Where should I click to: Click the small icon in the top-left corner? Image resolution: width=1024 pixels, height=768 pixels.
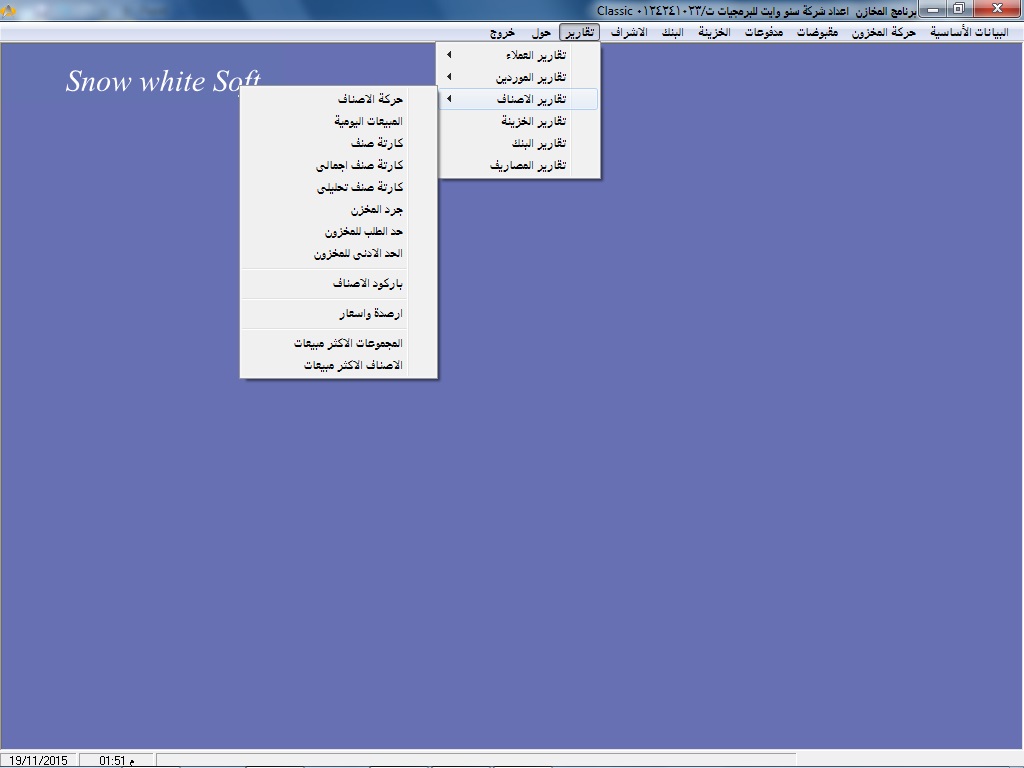click(9, 10)
